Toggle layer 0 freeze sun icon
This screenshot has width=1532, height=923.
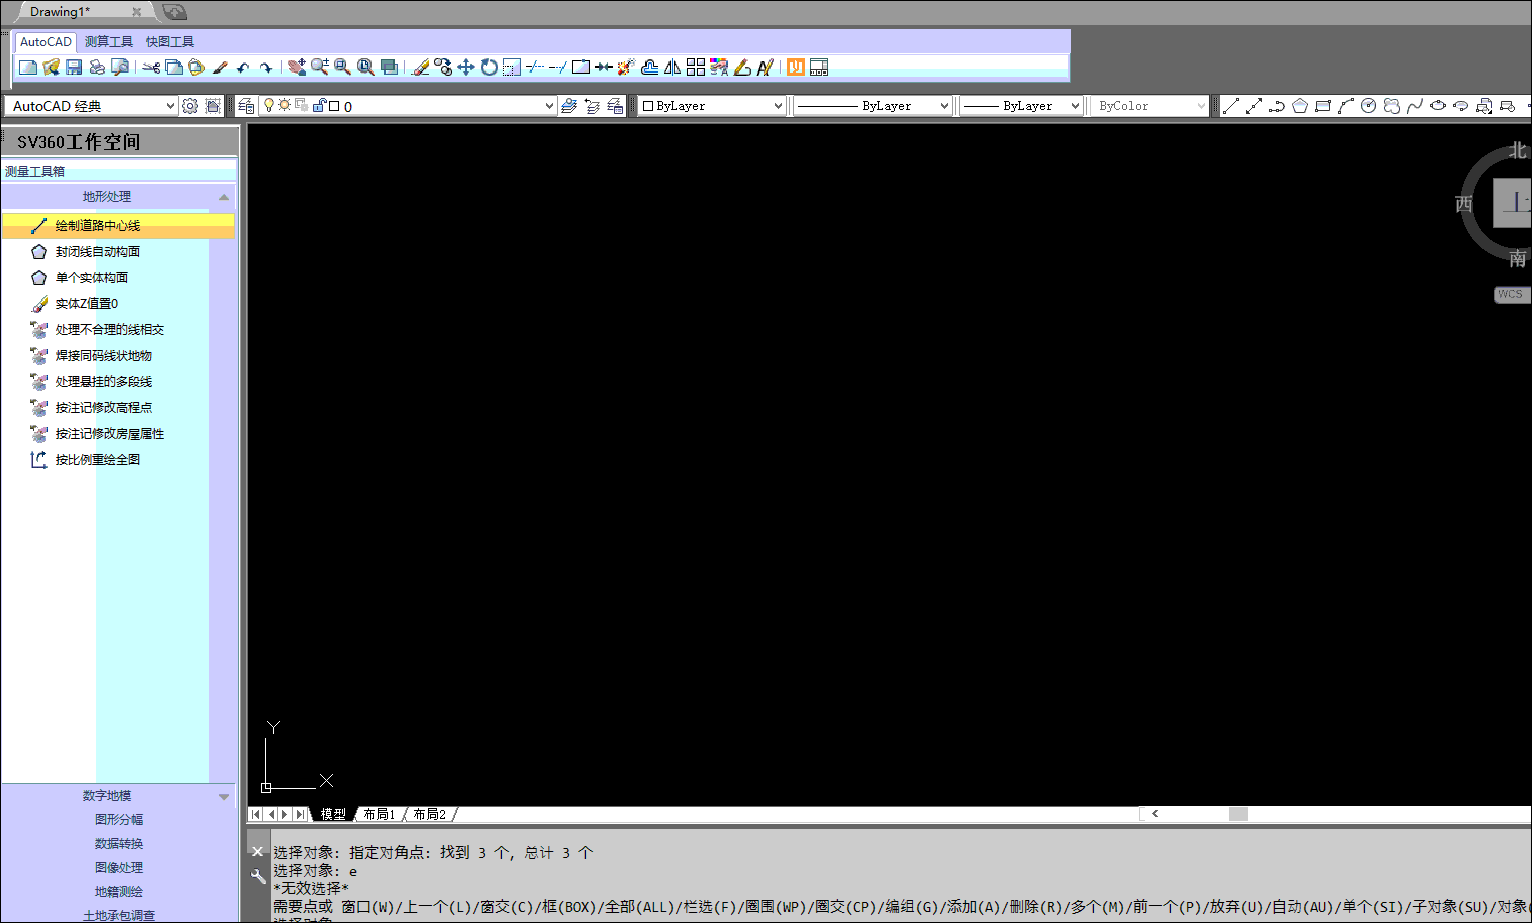284,105
